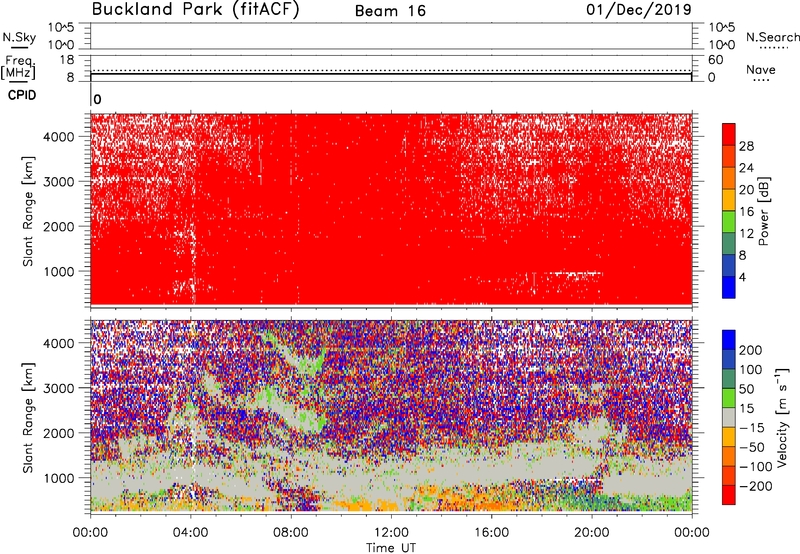Select the "04:00" time tick label
The height and width of the screenshot is (554, 800).
coord(191,533)
